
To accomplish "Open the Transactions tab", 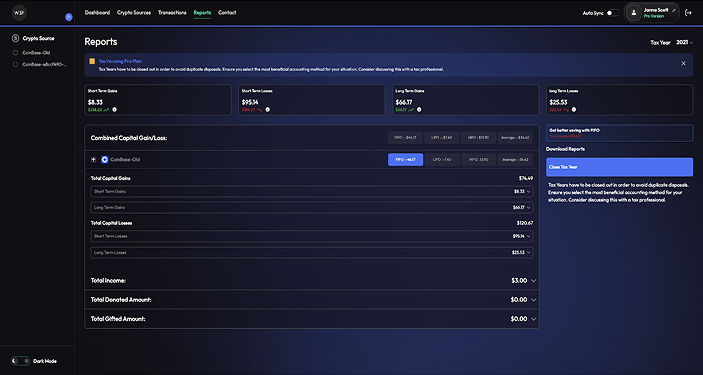I will (172, 13).
